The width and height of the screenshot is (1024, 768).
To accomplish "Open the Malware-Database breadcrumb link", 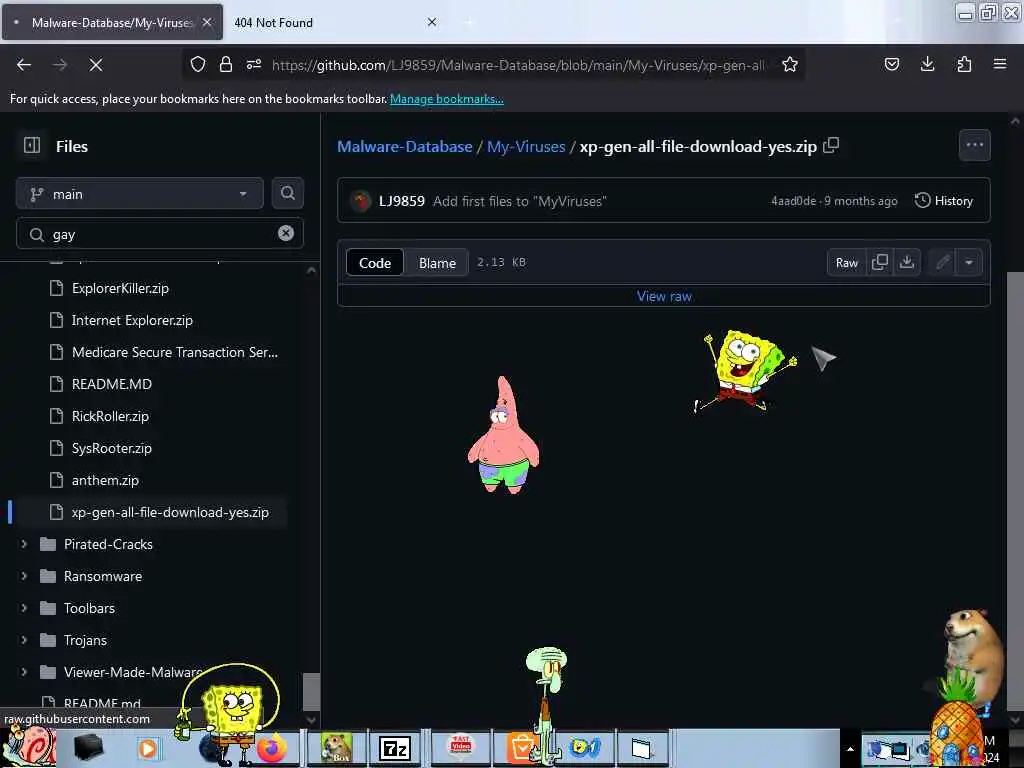I will point(404,146).
